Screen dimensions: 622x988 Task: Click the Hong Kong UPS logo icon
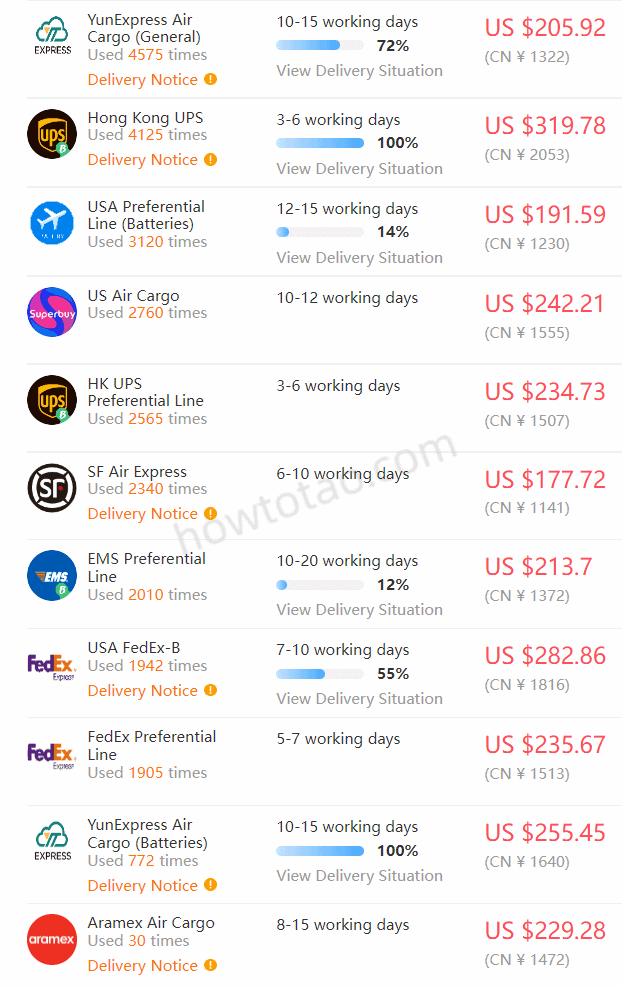(52, 134)
